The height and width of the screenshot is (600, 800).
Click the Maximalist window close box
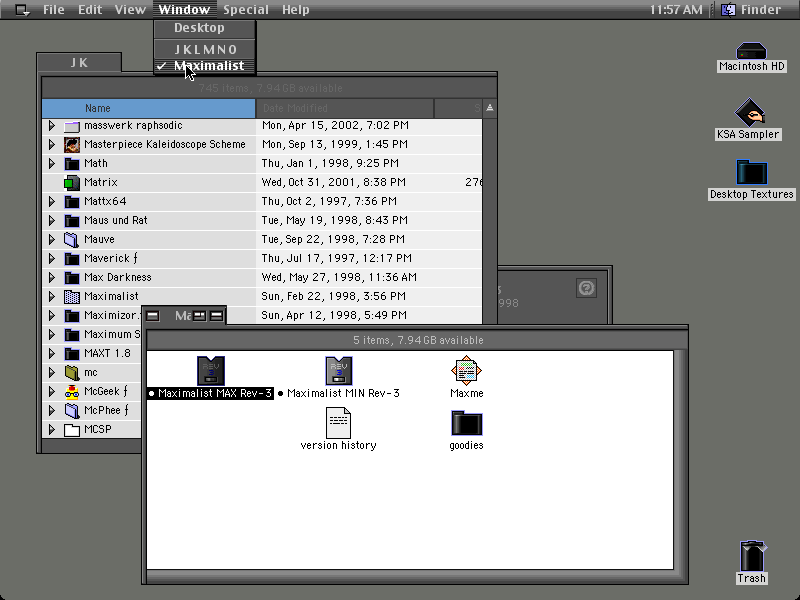coord(153,316)
